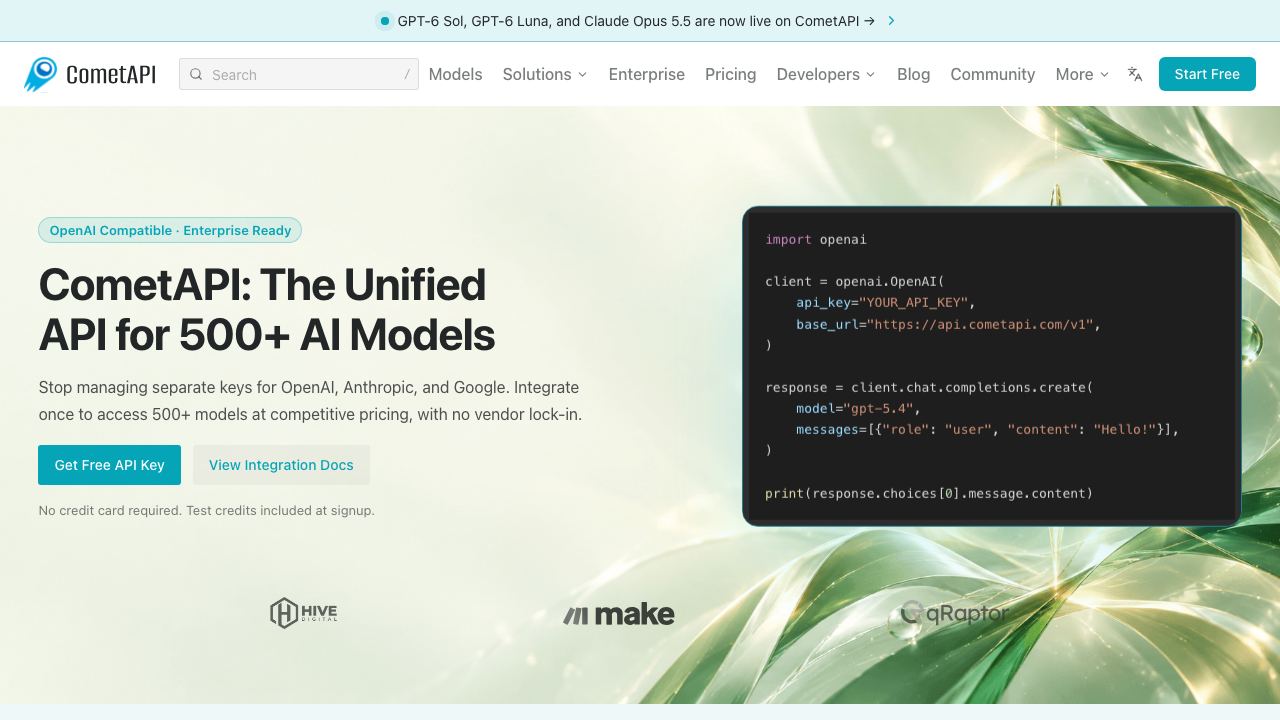1280x720 pixels.
Task: Click the Python code sample panel
Action: coord(992,366)
